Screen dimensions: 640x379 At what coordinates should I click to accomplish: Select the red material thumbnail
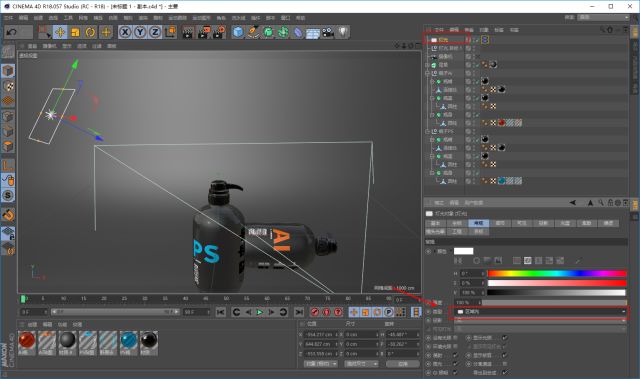pyautogui.click(x=27, y=342)
